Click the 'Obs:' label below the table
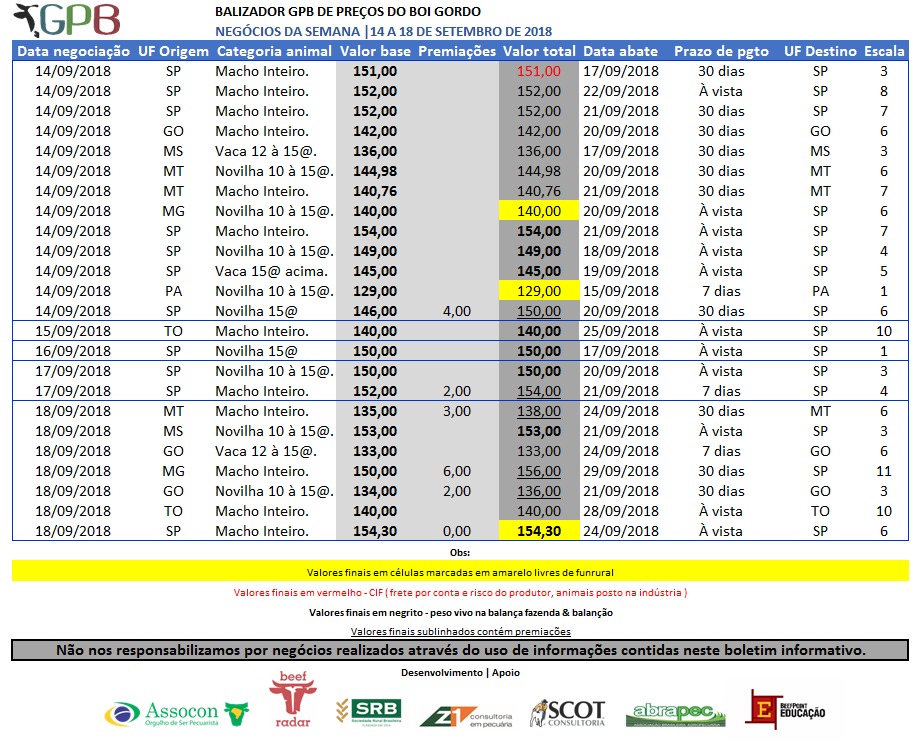The image size is (921, 741). (460, 553)
